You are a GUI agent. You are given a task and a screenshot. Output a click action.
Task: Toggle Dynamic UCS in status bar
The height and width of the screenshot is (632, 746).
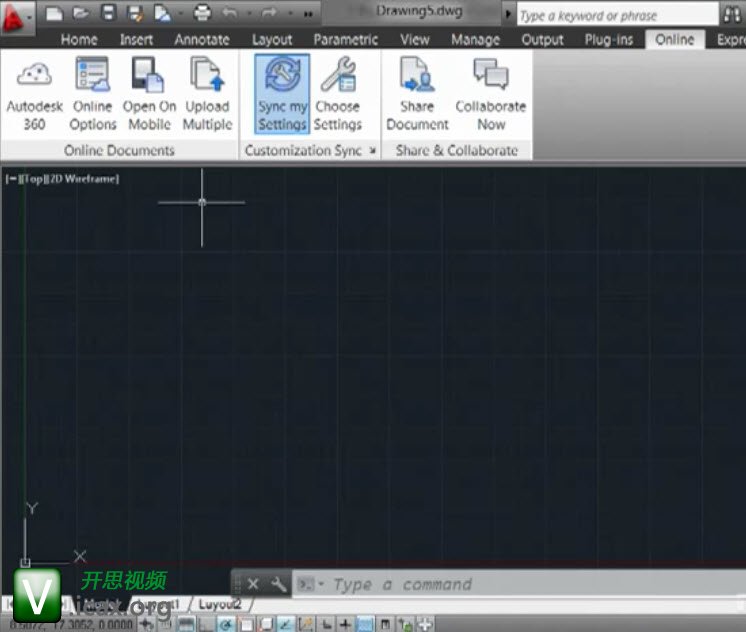pos(305,623)
